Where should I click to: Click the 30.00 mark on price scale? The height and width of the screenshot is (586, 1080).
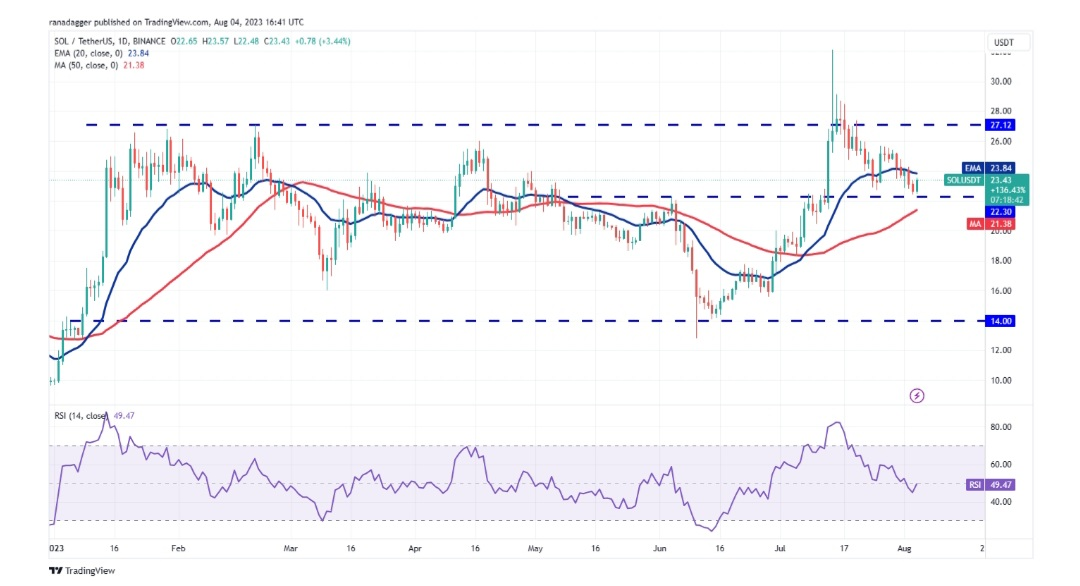tap(1001, 81)
